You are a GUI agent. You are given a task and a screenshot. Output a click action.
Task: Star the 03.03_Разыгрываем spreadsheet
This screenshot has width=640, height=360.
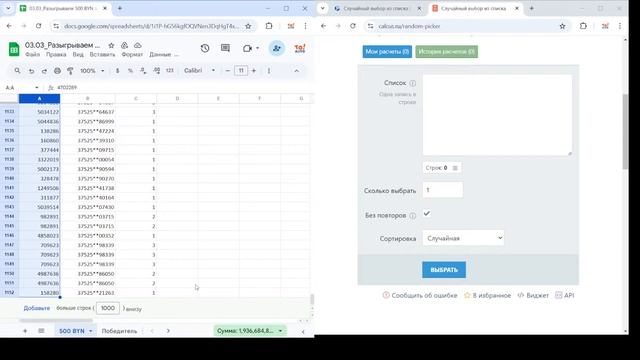click(x=111, y=45)
